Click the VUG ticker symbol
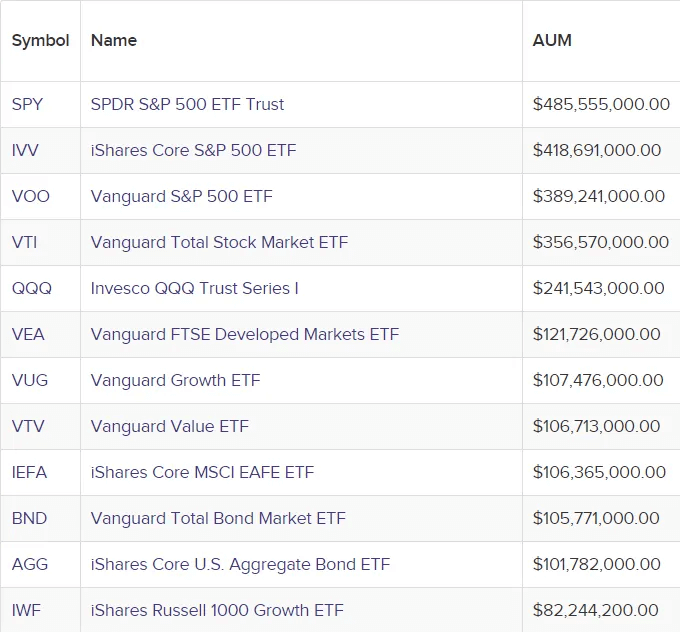The image size is (680, 632). [30, 380]
